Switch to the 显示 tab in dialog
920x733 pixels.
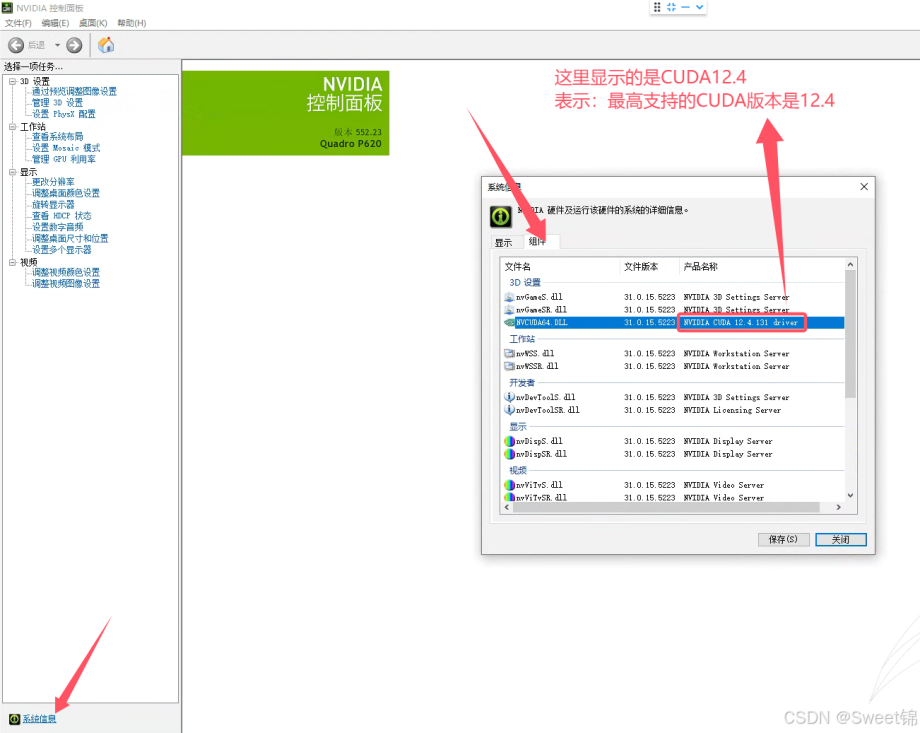503,242
